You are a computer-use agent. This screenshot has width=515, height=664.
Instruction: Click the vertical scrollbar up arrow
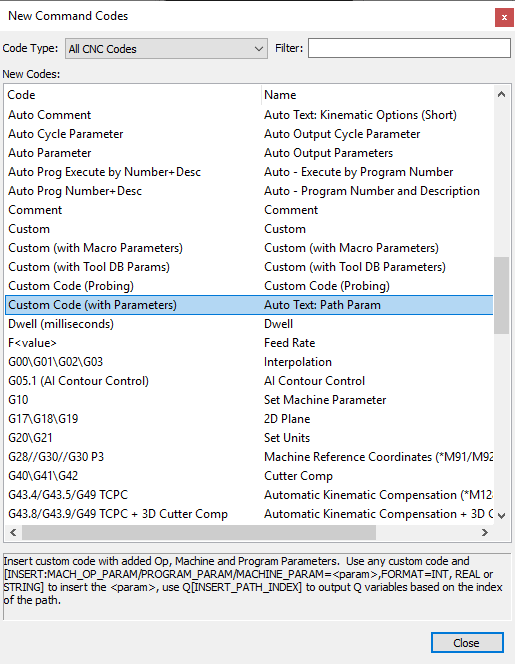(x=501, y=94)
